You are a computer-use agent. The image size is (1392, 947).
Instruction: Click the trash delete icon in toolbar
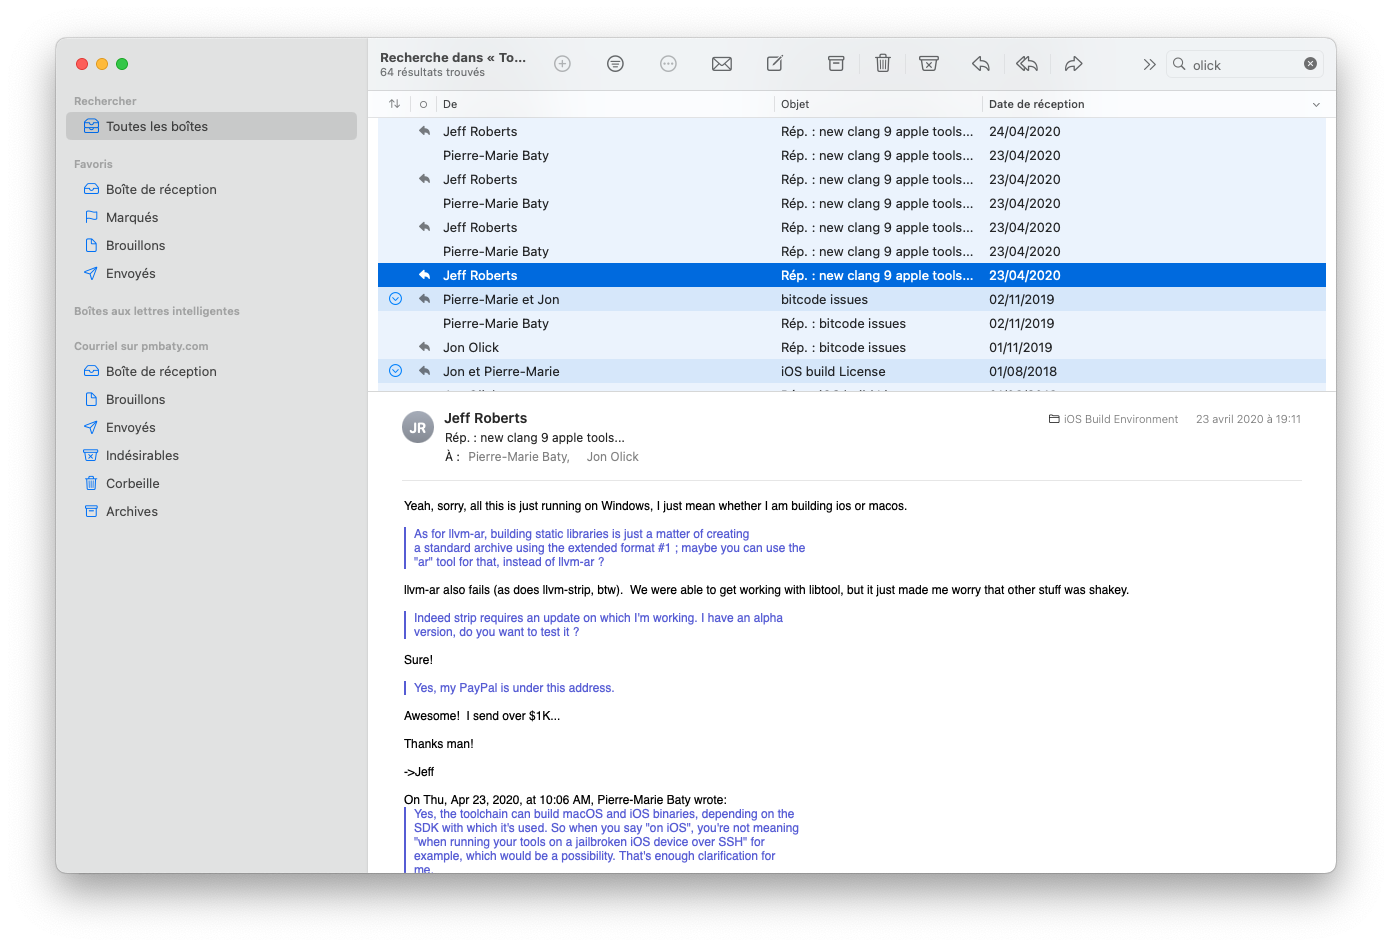point(882,64)
